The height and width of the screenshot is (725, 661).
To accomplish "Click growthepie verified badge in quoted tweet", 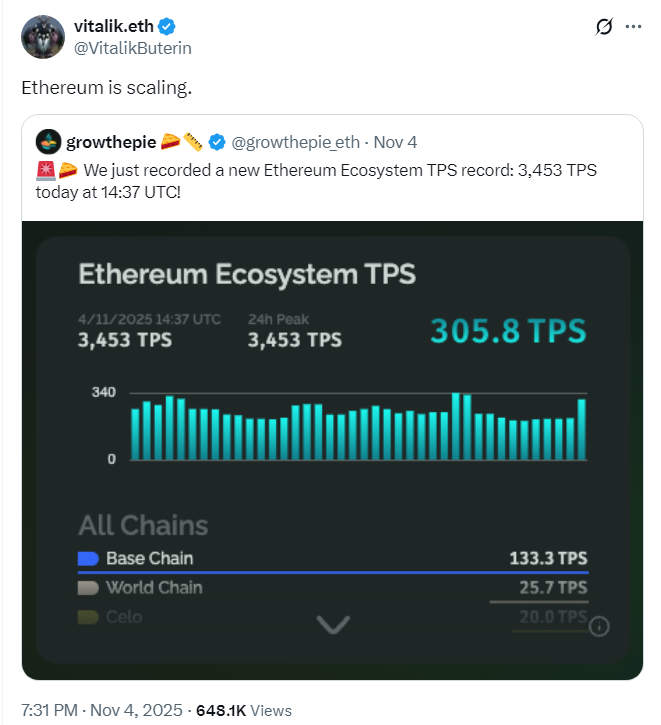I will pos(217,141).
